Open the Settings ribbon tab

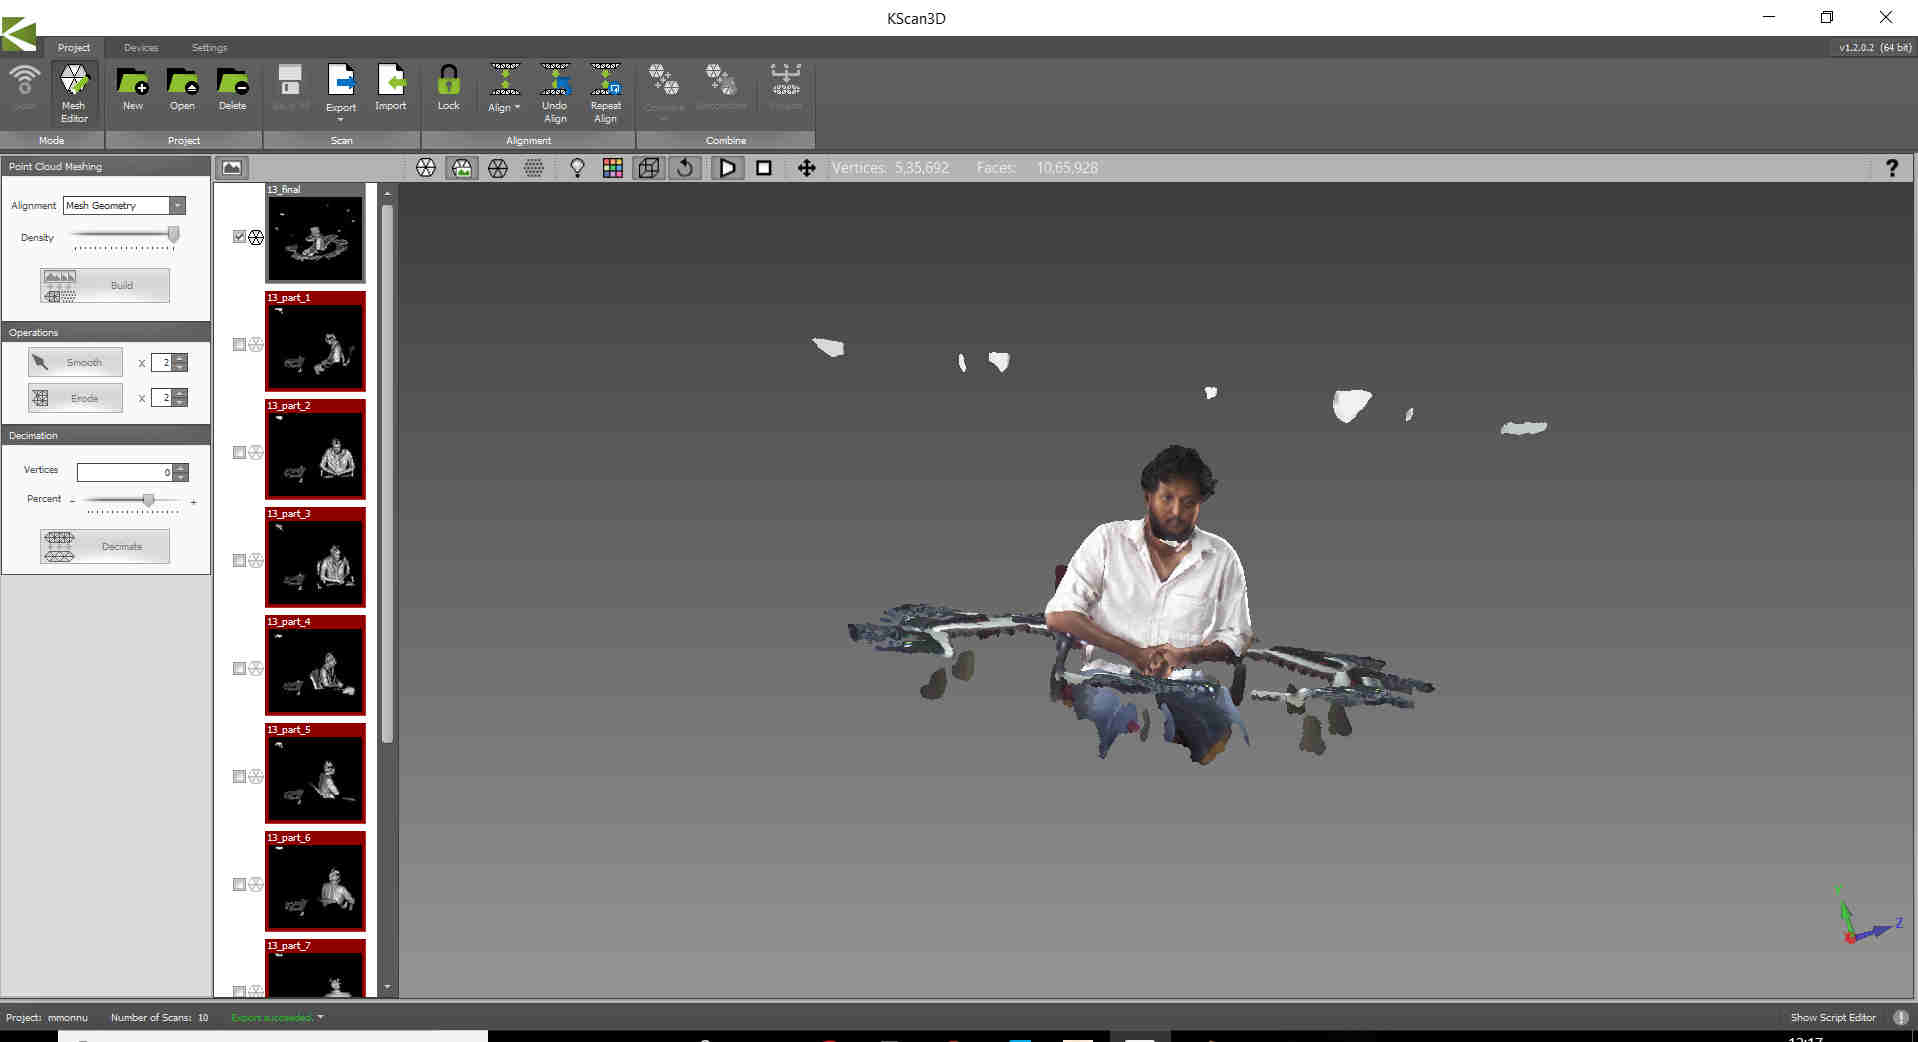click(x=209, y=47)
